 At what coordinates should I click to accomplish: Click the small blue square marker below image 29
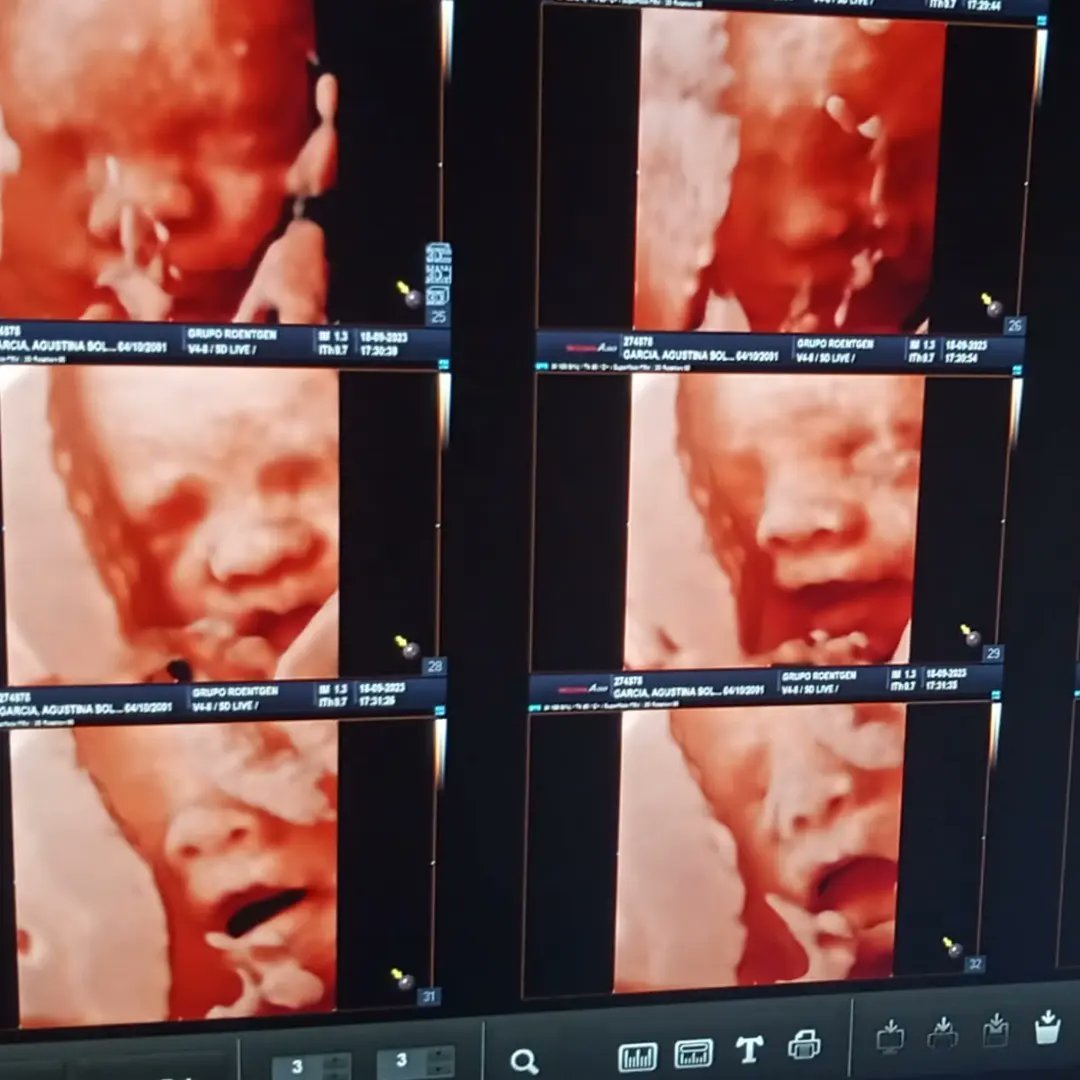pos(996,696)
